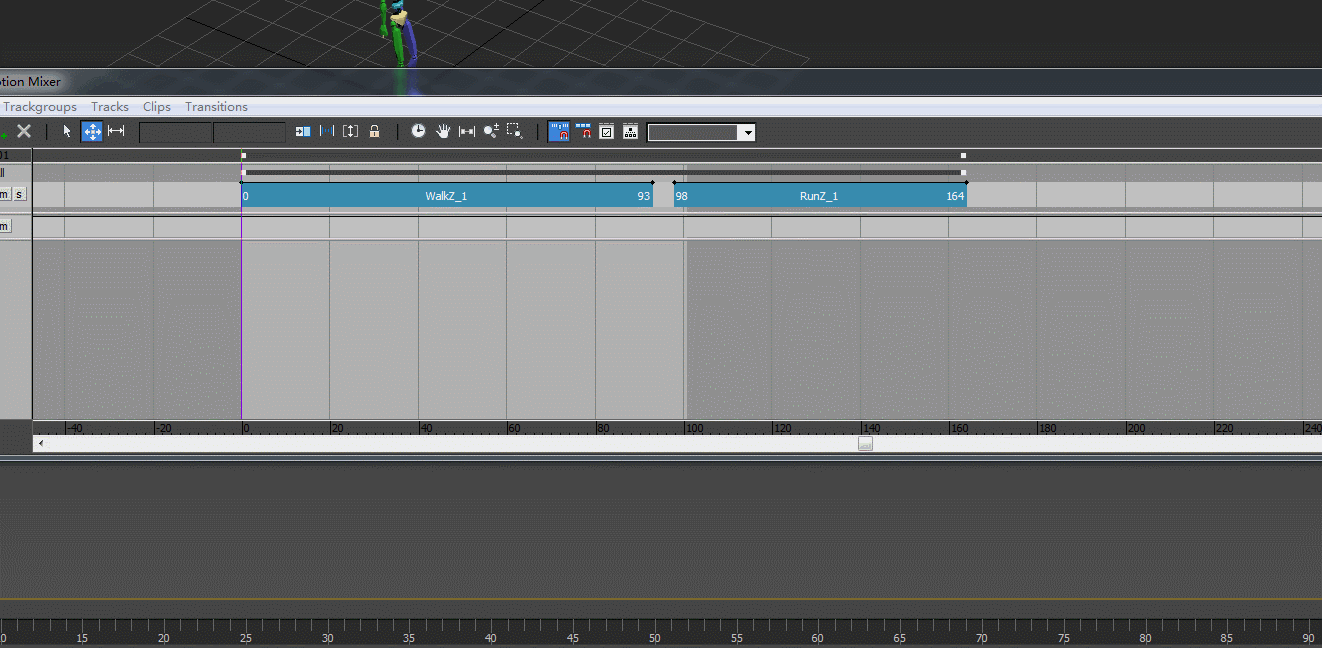The image size is (1322, 648).
Task: Click the RunZ_1 clip end frame 164
Action: click(955, 196)
